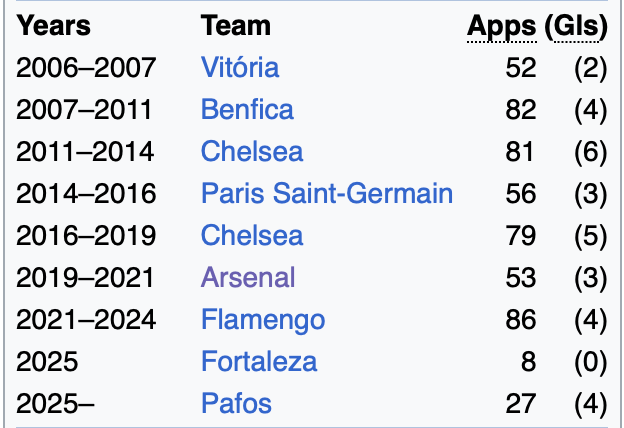Click the 56 appearances value for Paris Saint-Germain
The image size is (624, 428).
click(521, 194)
